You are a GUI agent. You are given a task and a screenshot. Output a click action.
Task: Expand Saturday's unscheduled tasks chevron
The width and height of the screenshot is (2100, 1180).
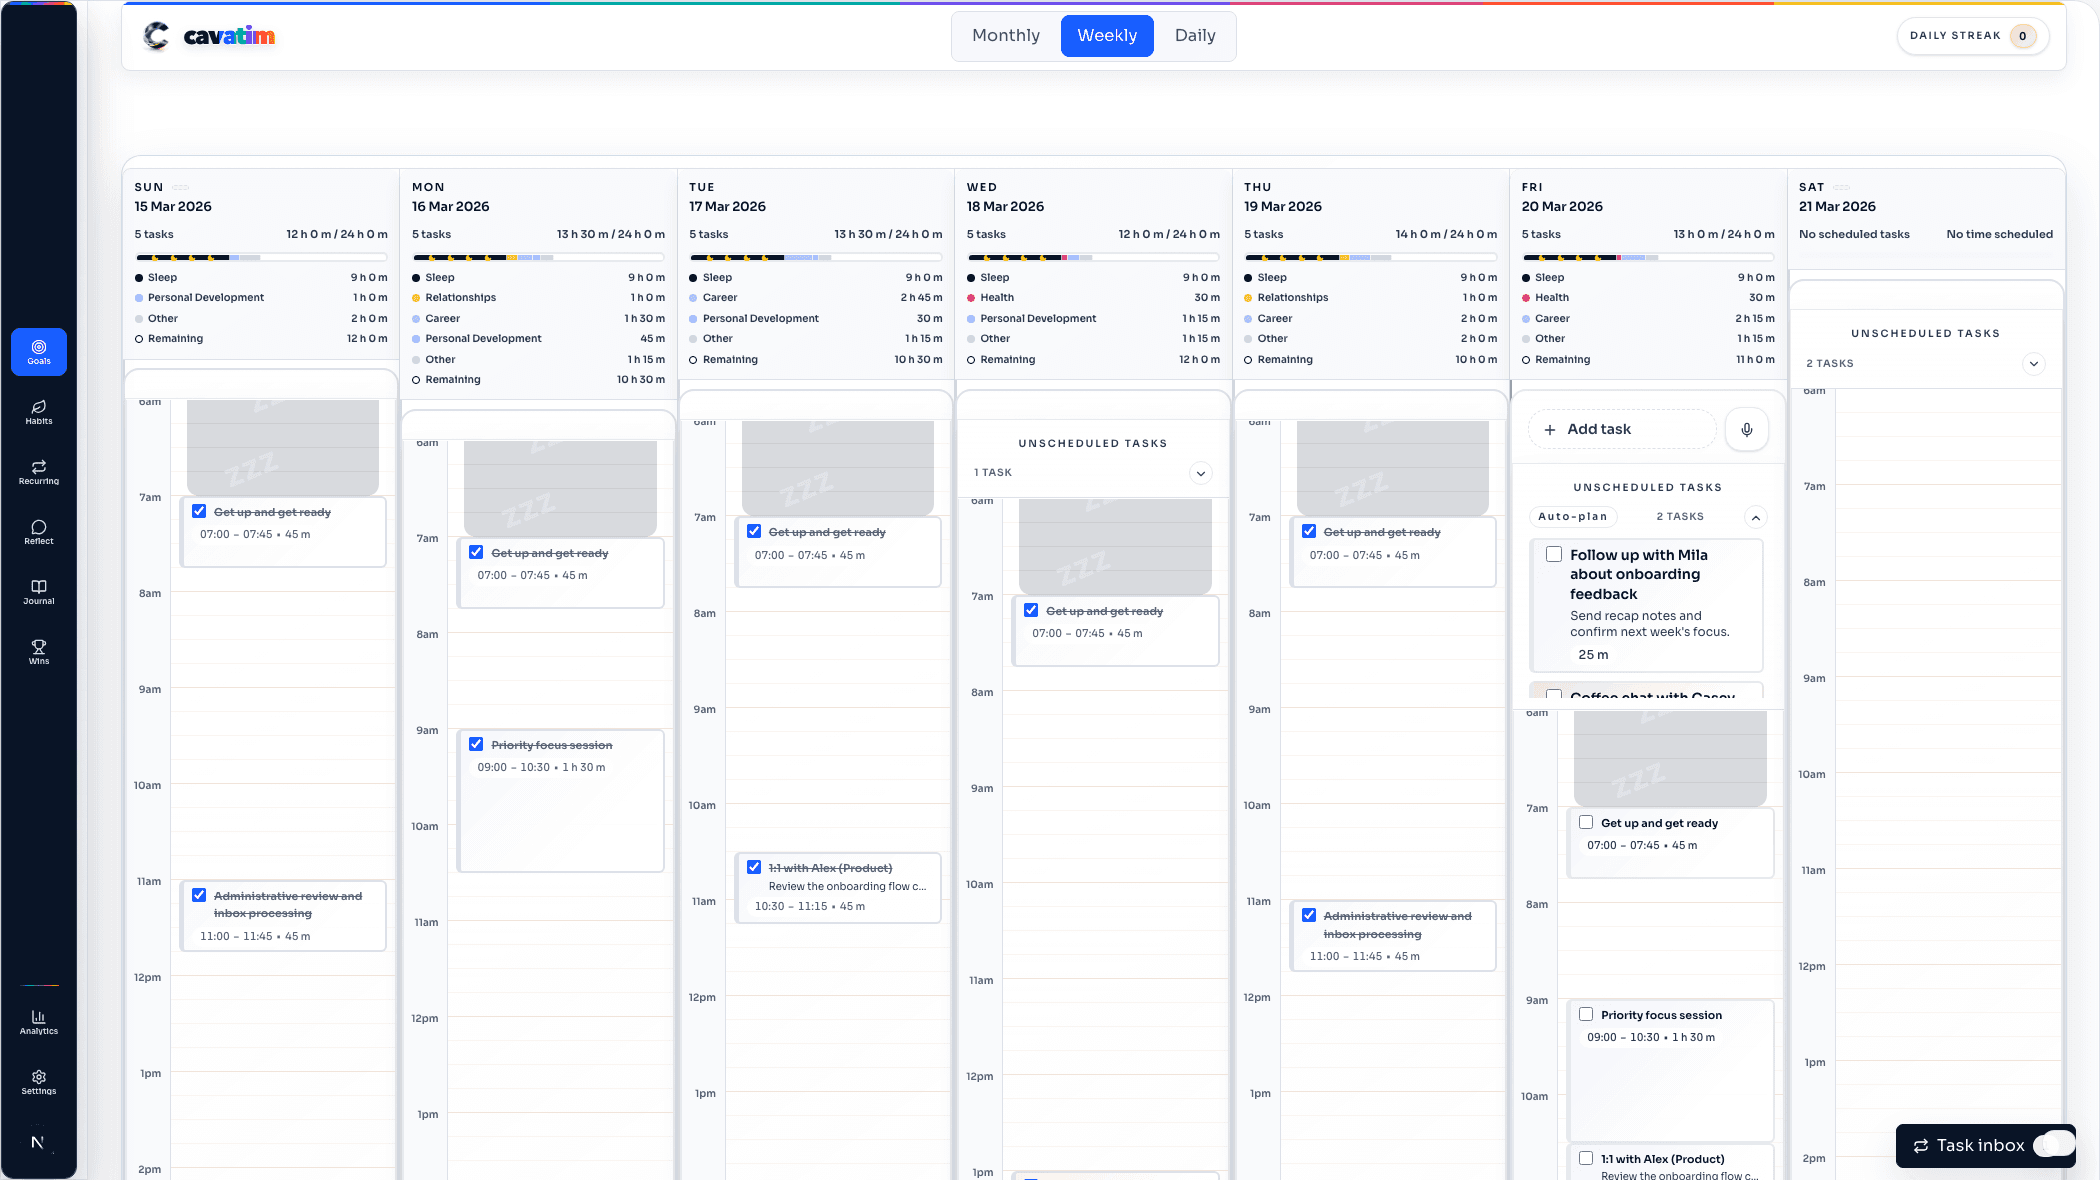[x=2034, y=364]
